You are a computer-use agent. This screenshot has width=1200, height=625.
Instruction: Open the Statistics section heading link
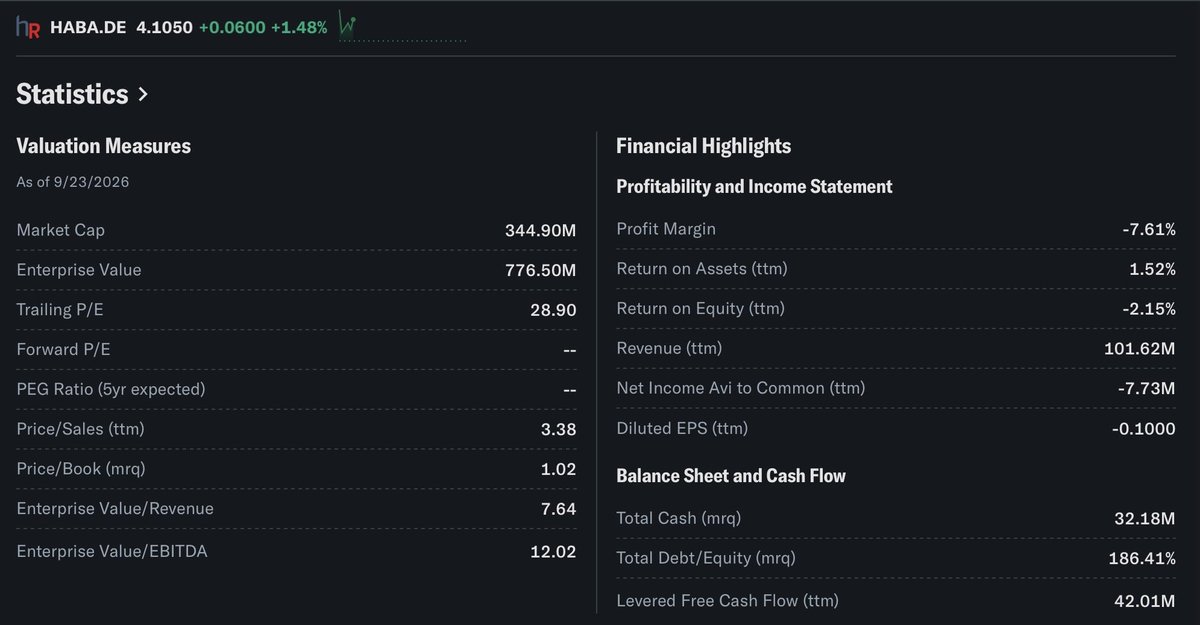pos(72,94)
